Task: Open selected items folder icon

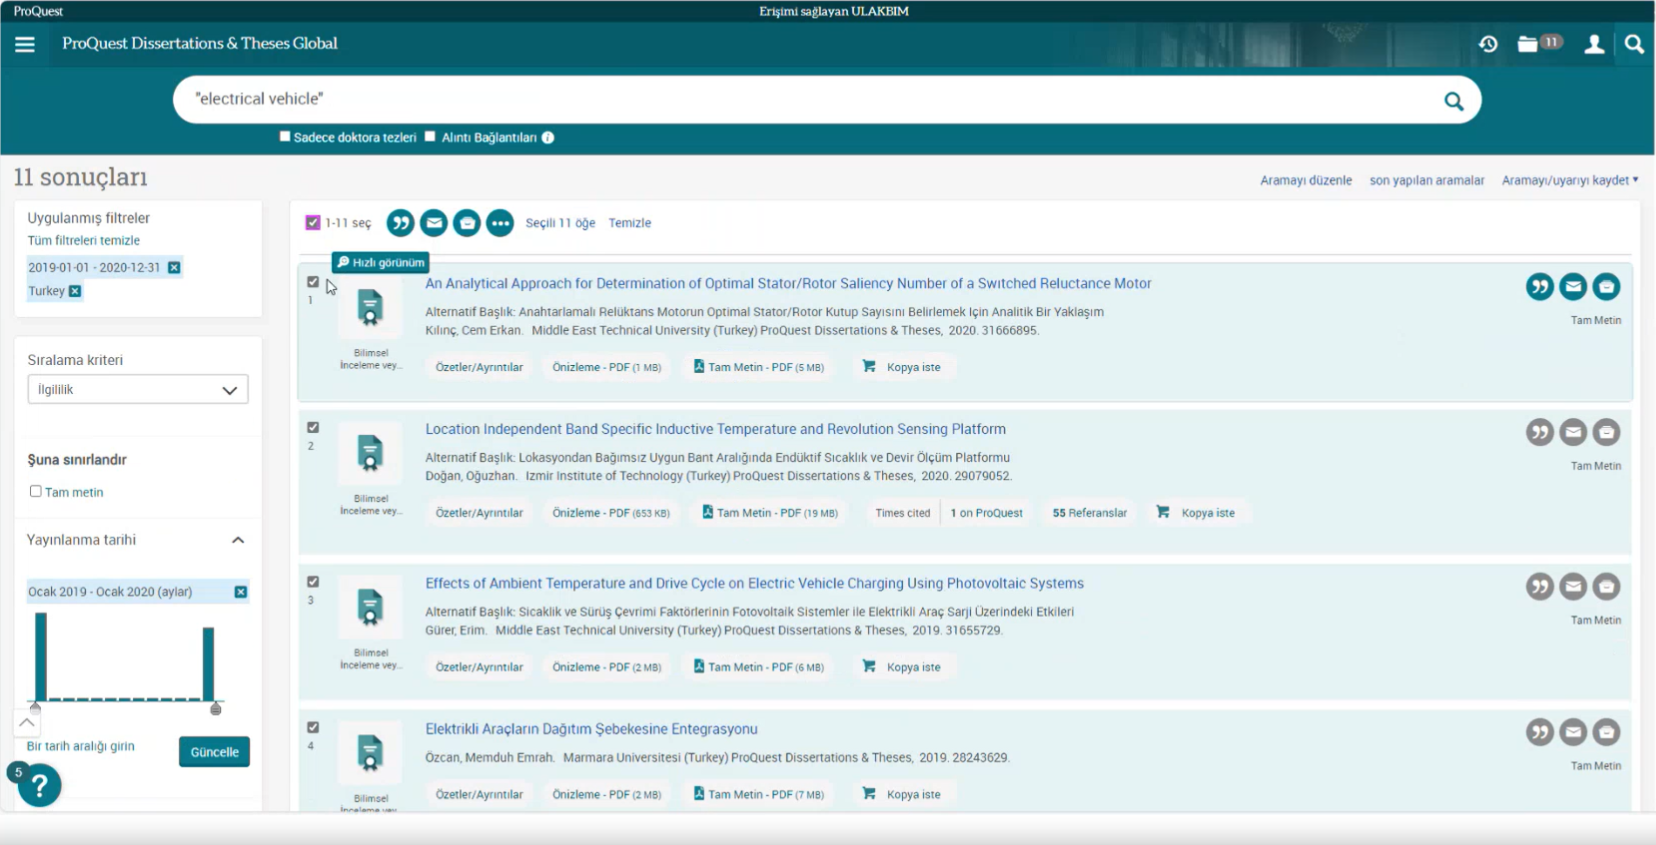Action: 1529,44
